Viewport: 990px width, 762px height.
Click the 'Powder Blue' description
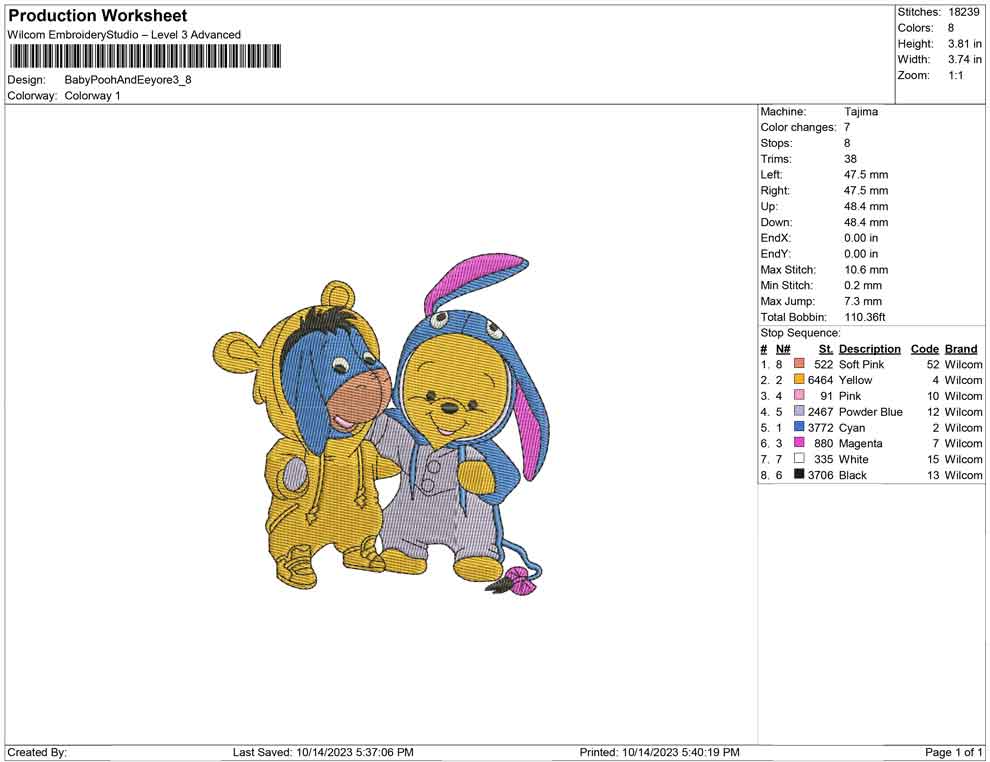(871, 412)
